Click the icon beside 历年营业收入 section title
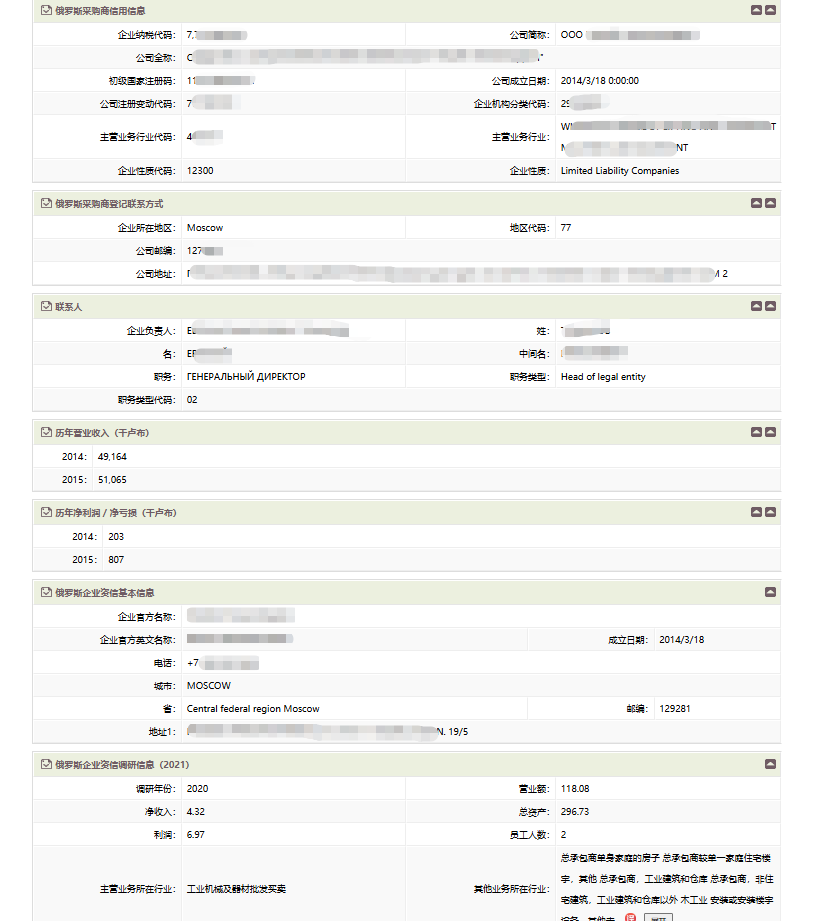The image size is (819, 921). [x=46, y=432]
